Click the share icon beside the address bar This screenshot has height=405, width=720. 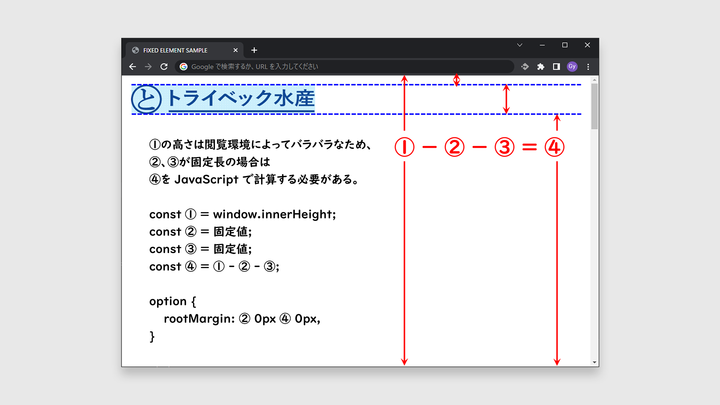(525, 67)
